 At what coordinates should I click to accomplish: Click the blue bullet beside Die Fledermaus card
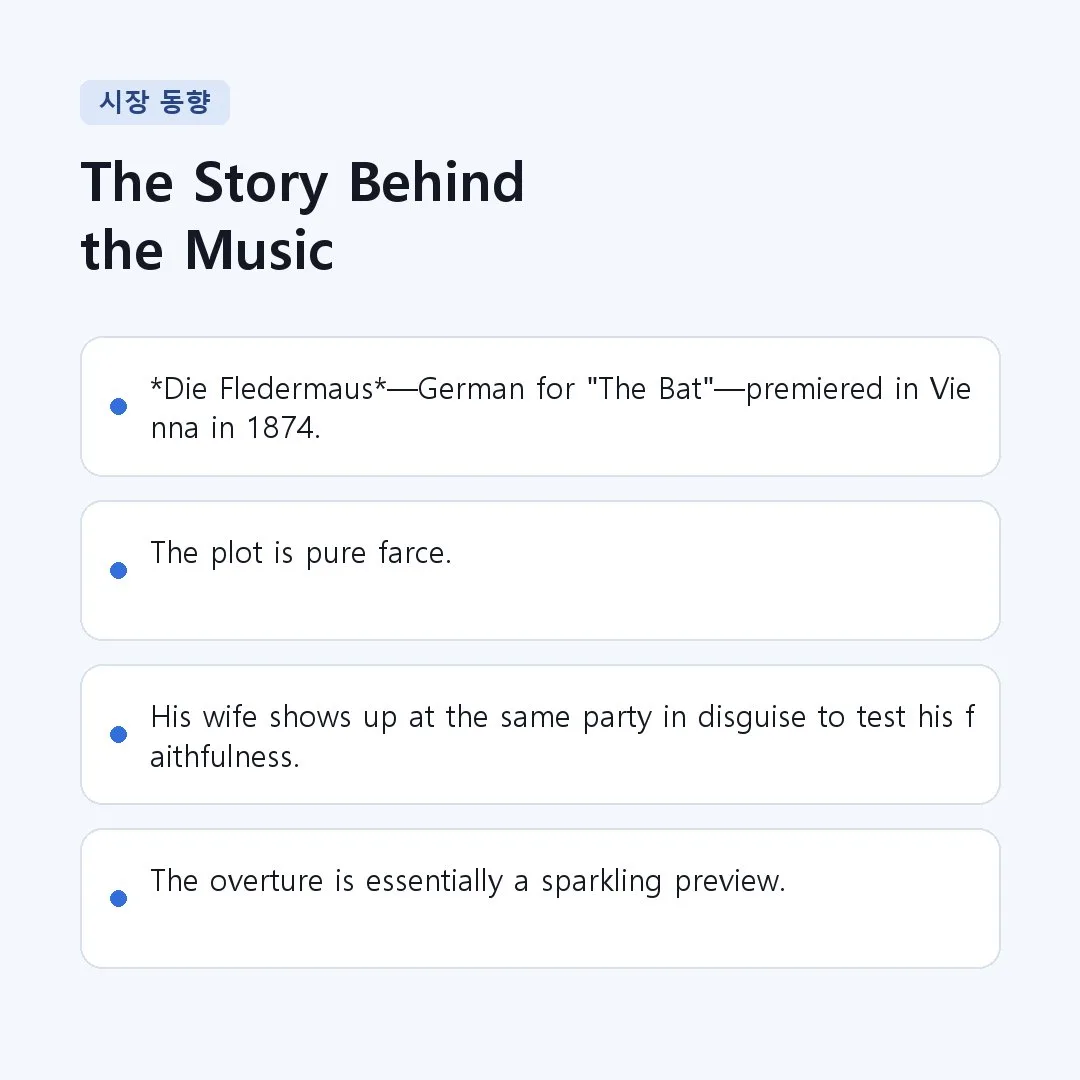point(118,406)
